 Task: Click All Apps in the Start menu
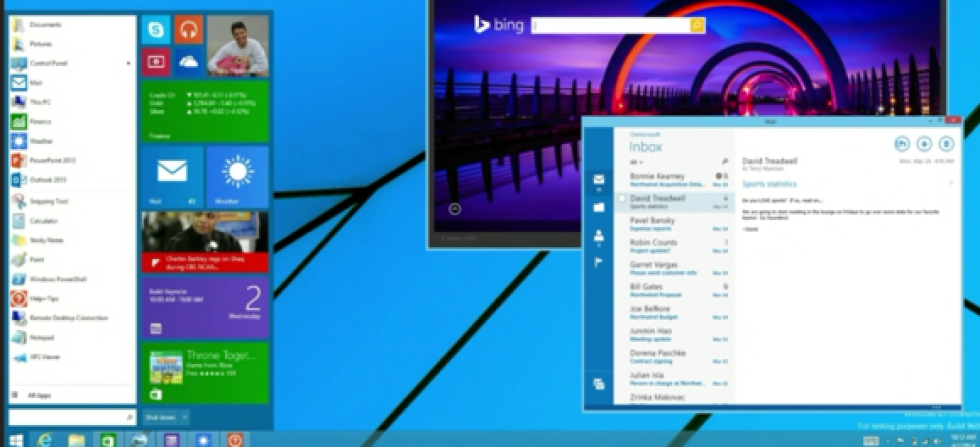pyautogui.click(x=39, y=396)
